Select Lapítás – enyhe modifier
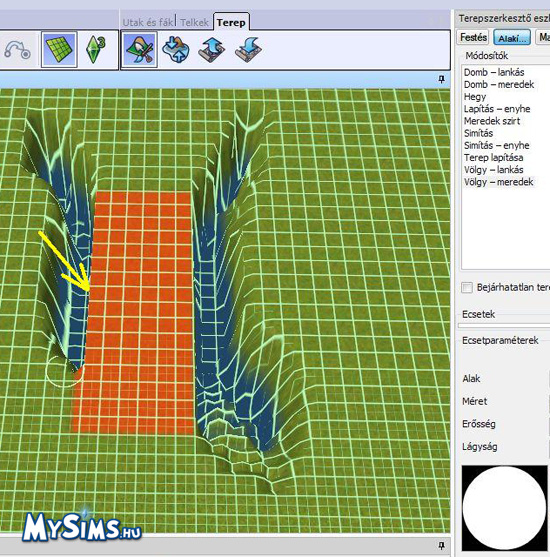The image size is (550, 557). click(x=497, y=109)
